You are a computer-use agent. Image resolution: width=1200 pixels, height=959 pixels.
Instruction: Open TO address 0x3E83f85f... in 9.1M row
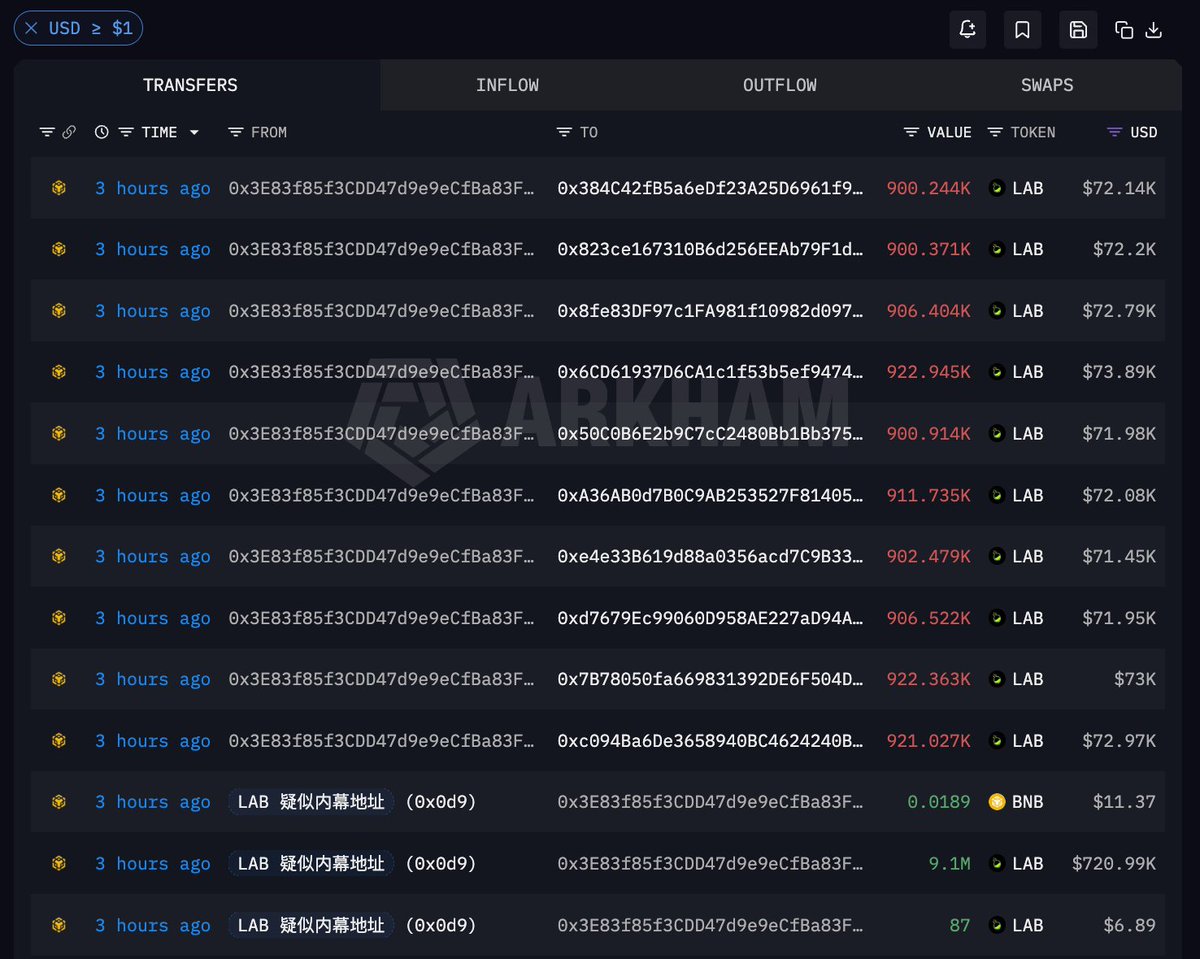click(710, 863)
